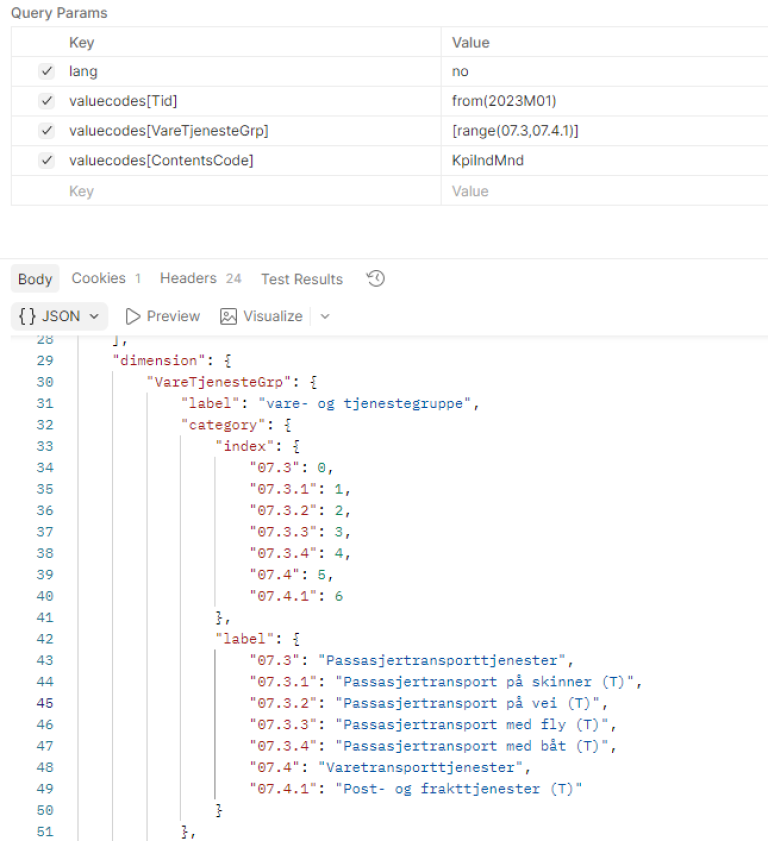Viewport: 768px width, 841px height.
Task: Disable the valuecodes[Tid] parameter checkbox
Action: coord(46,101)
